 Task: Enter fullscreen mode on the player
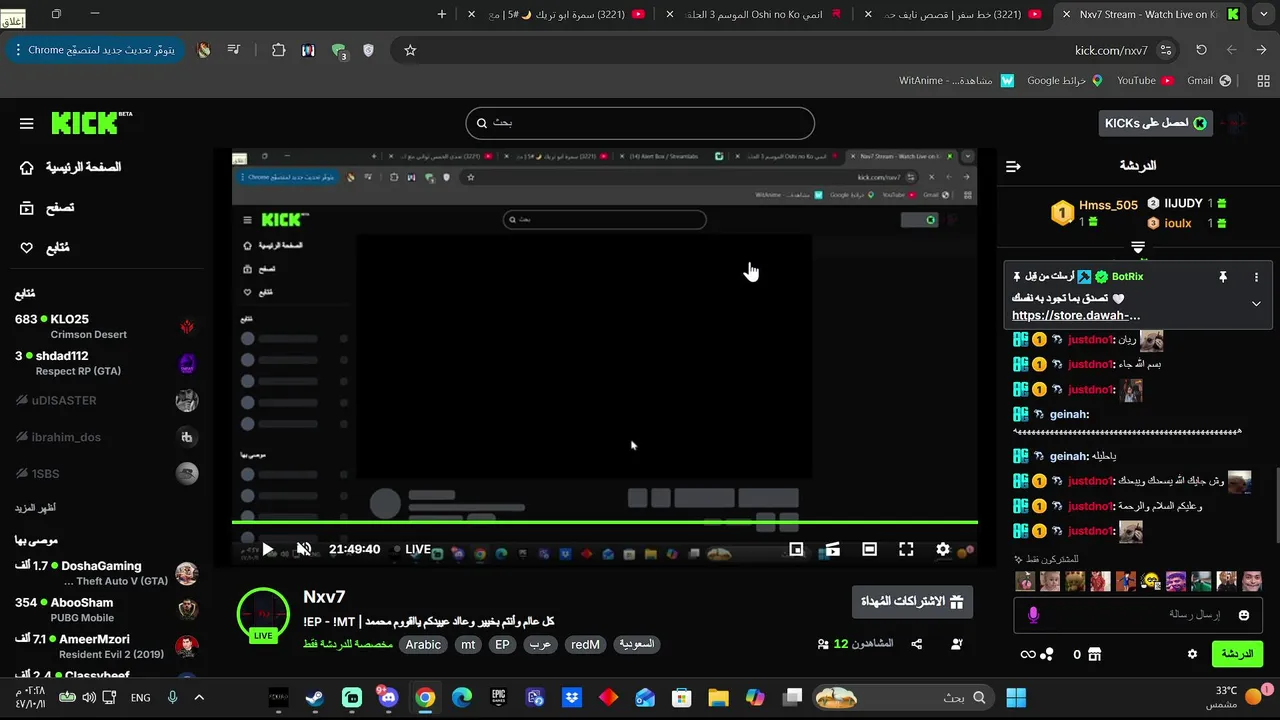[906, 549]
